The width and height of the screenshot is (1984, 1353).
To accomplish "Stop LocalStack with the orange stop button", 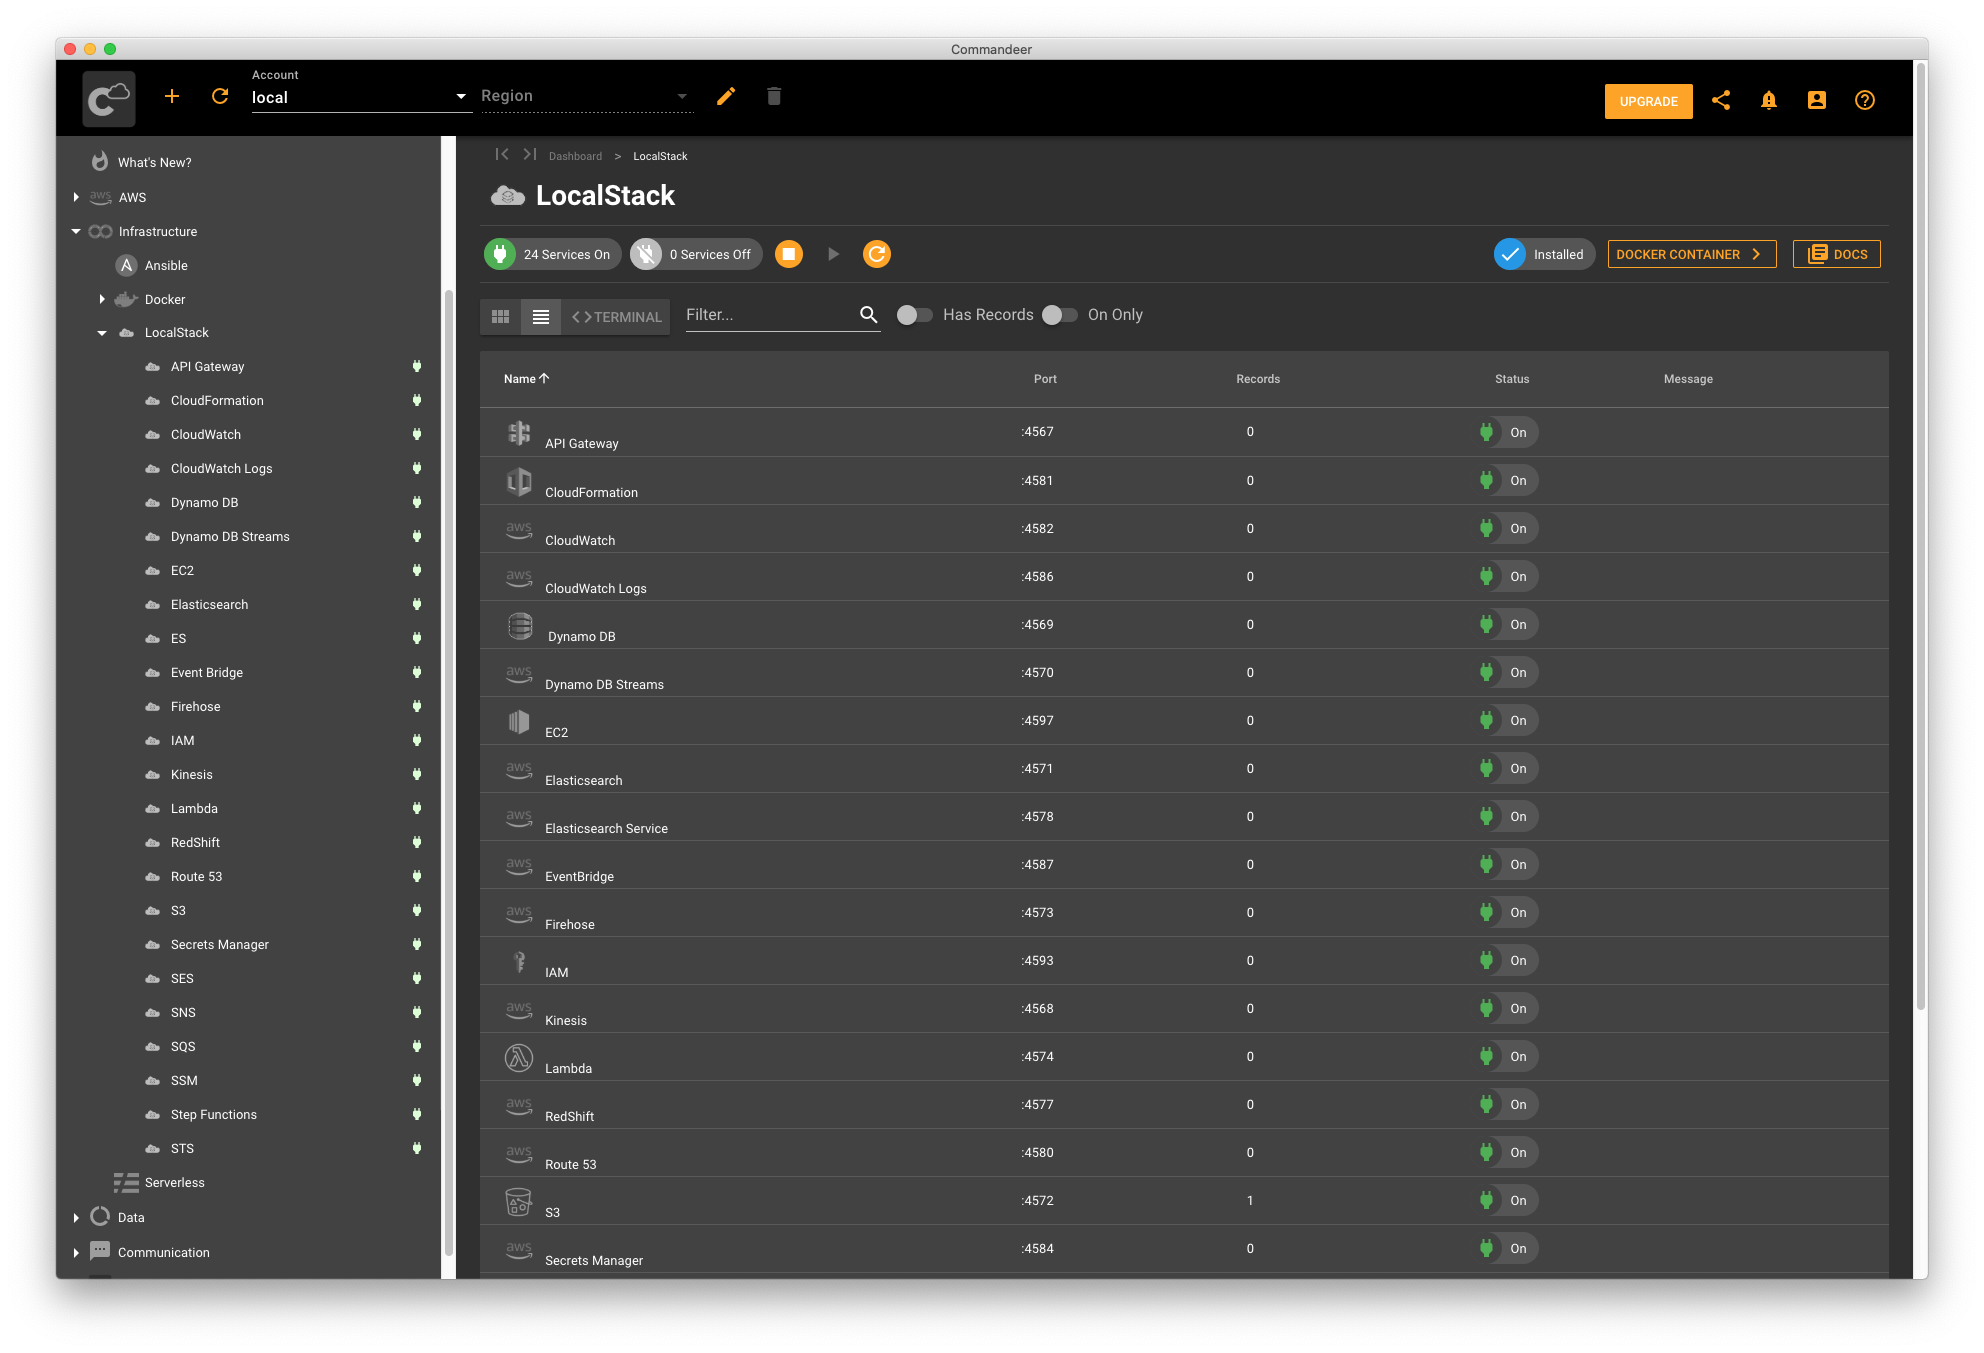I will pyautogui.click(x=789, y=254).
